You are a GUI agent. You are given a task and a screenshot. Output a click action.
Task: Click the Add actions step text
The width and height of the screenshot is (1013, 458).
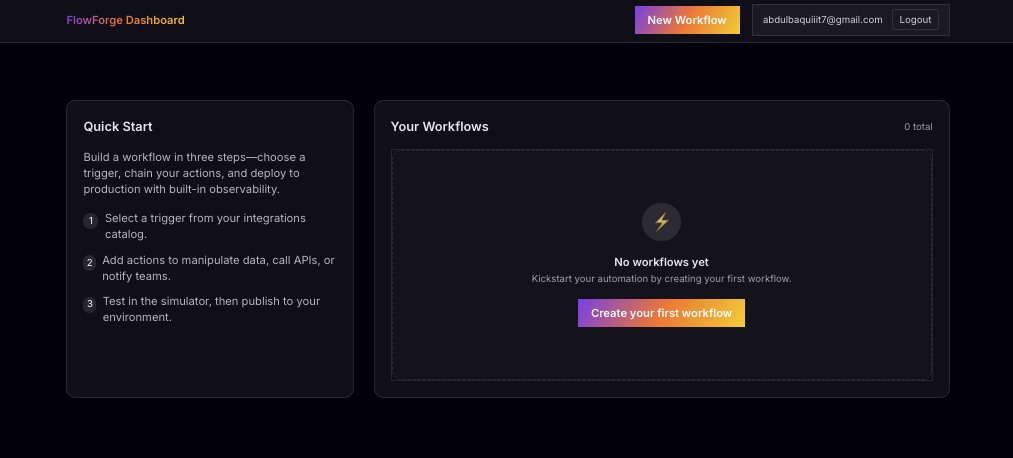click(x=218, y=267)
